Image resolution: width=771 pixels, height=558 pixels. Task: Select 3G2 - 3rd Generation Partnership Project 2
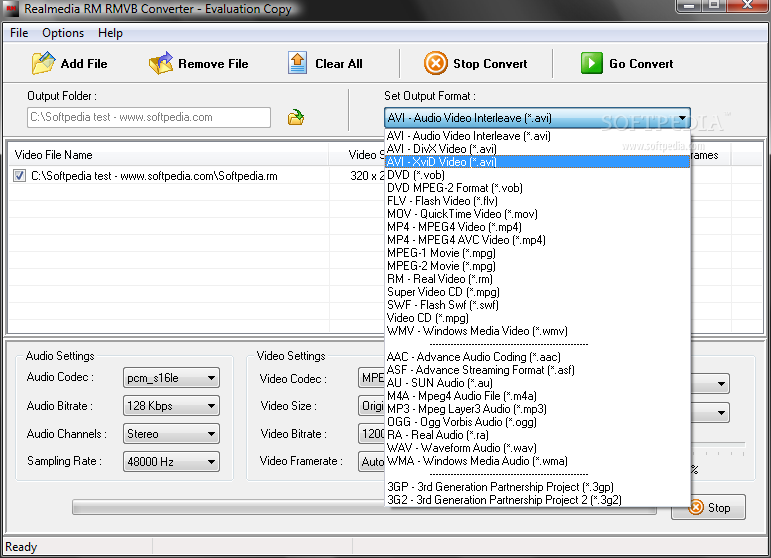pyautogui.click(x=537, y=500)
